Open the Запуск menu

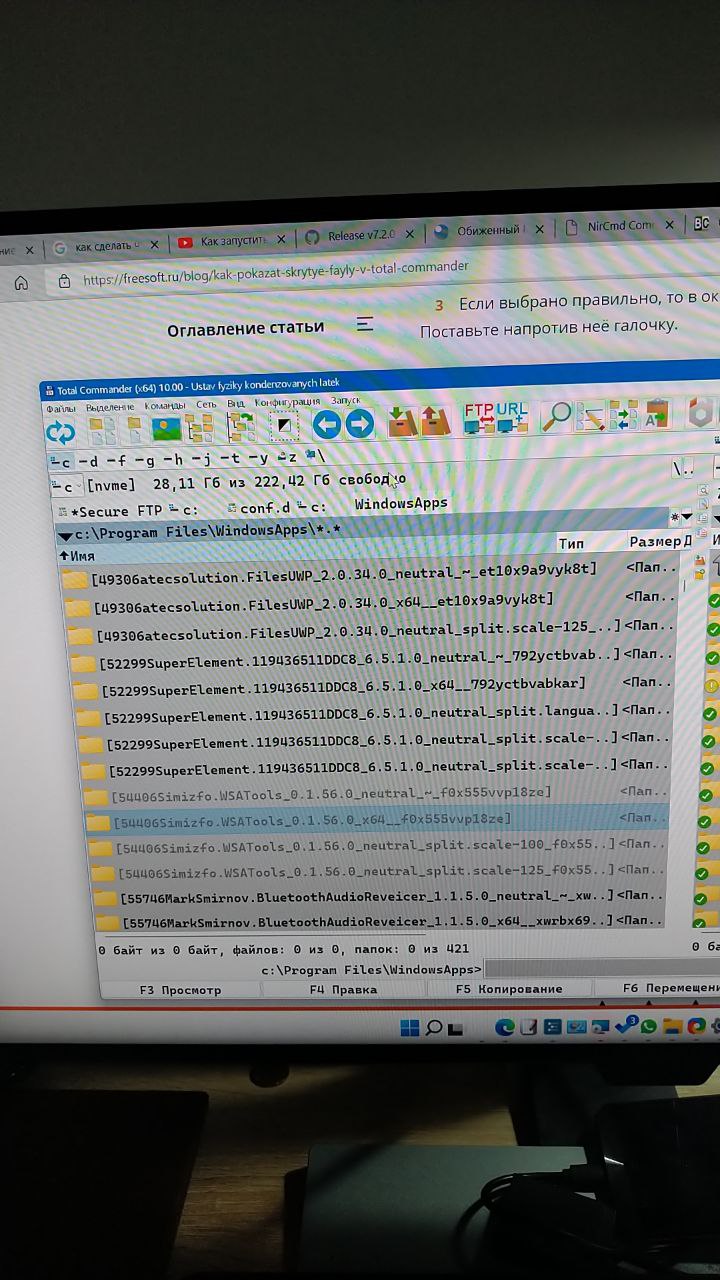coord(346,400)
